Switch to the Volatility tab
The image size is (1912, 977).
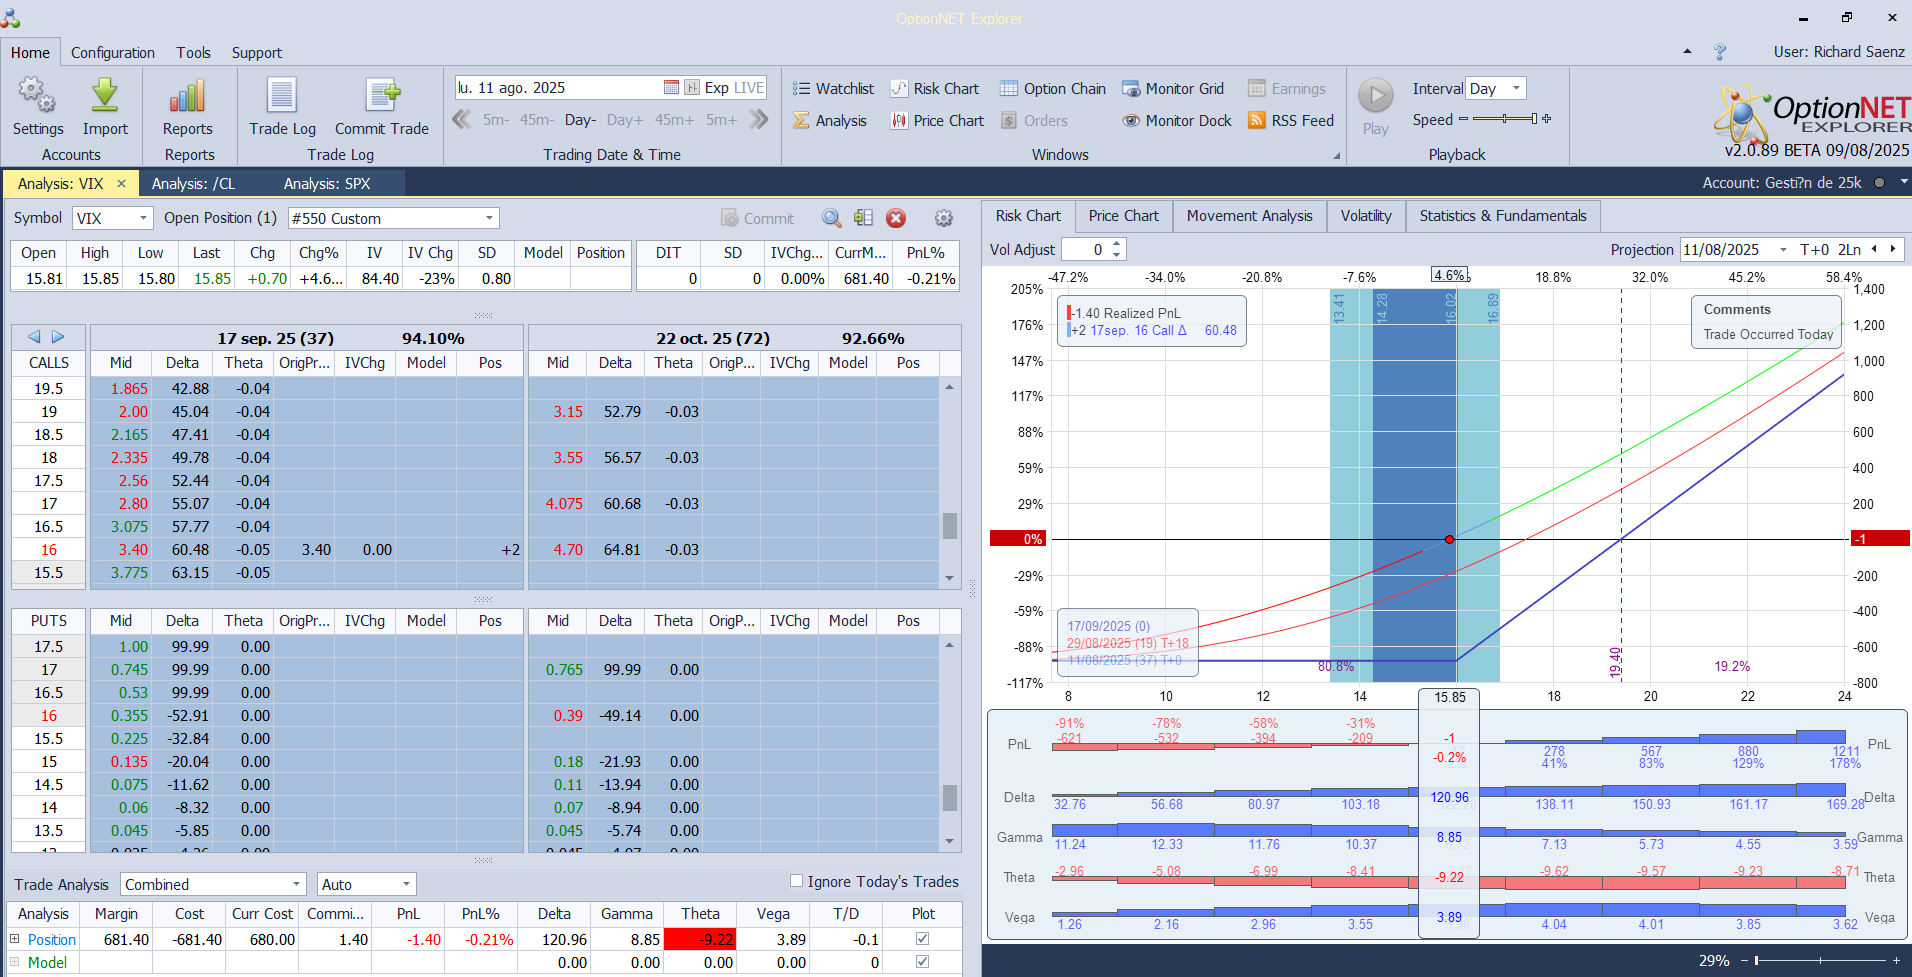[1366, 216]
